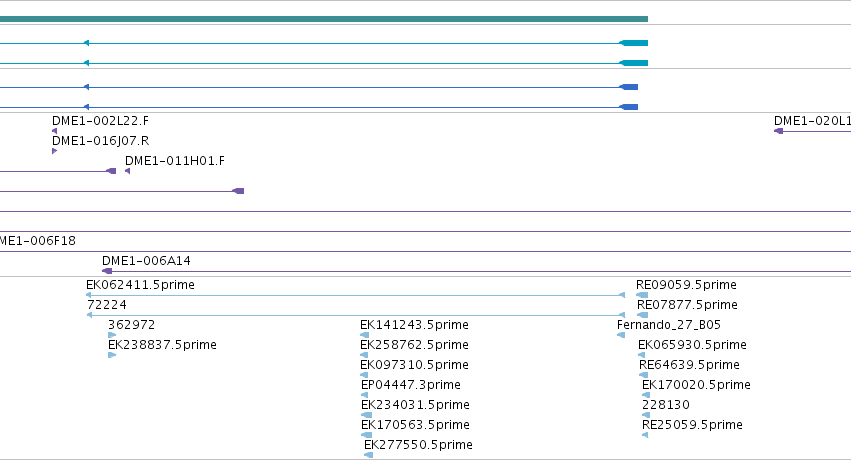This screenshot has height=460, width=851.
Task: Select the DME1-020L1 feature label
Action: coord(812,120)
